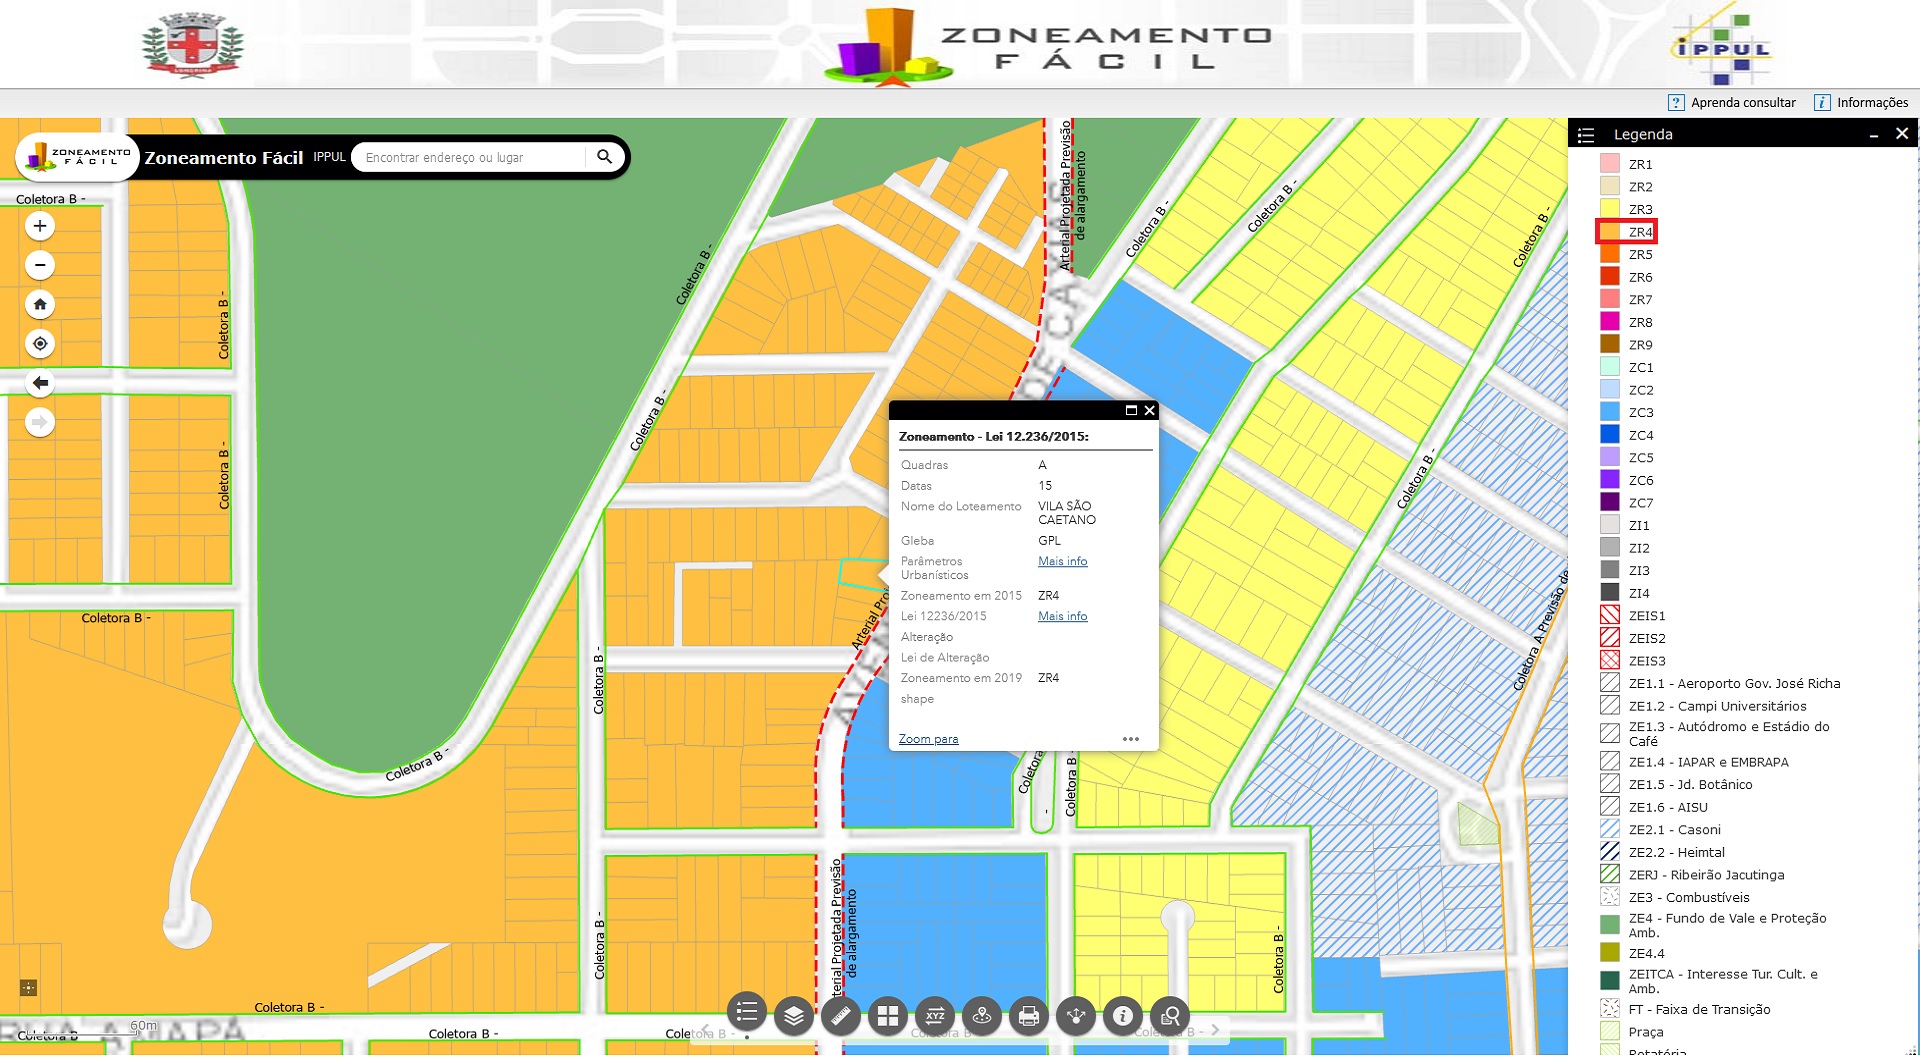Viewport: 1920px width, 1060px height.
Task: Click the Zoom para link
Action: click(928, 739)
